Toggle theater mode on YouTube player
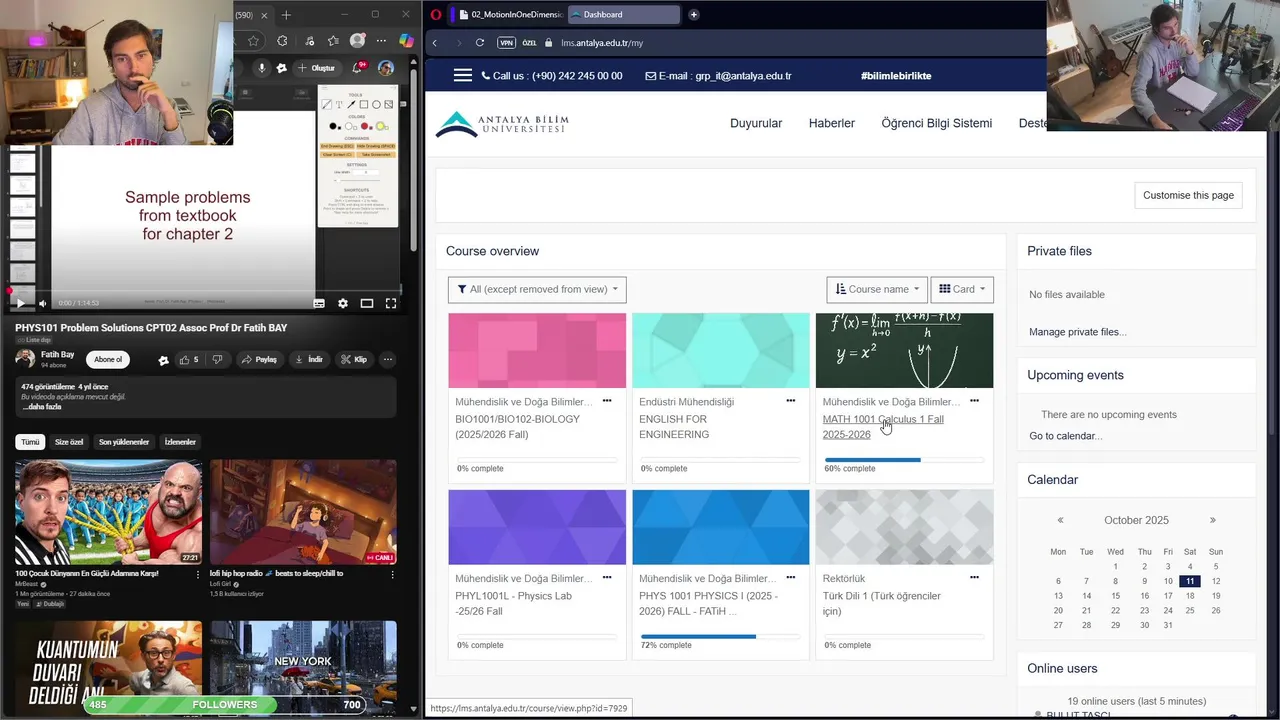Image resolution: width=1280 pixels, height=720 pixels. [367, 303]
